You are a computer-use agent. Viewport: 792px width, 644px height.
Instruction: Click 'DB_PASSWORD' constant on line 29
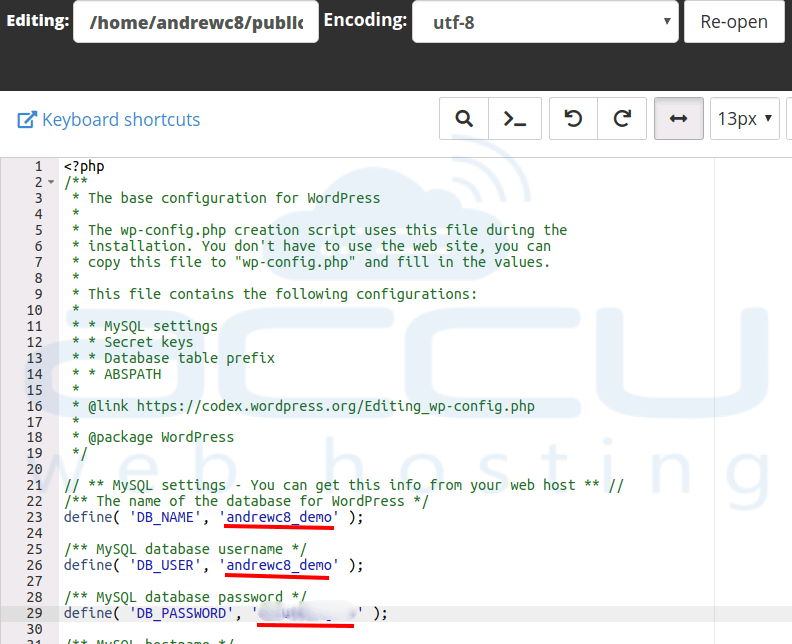181,613
